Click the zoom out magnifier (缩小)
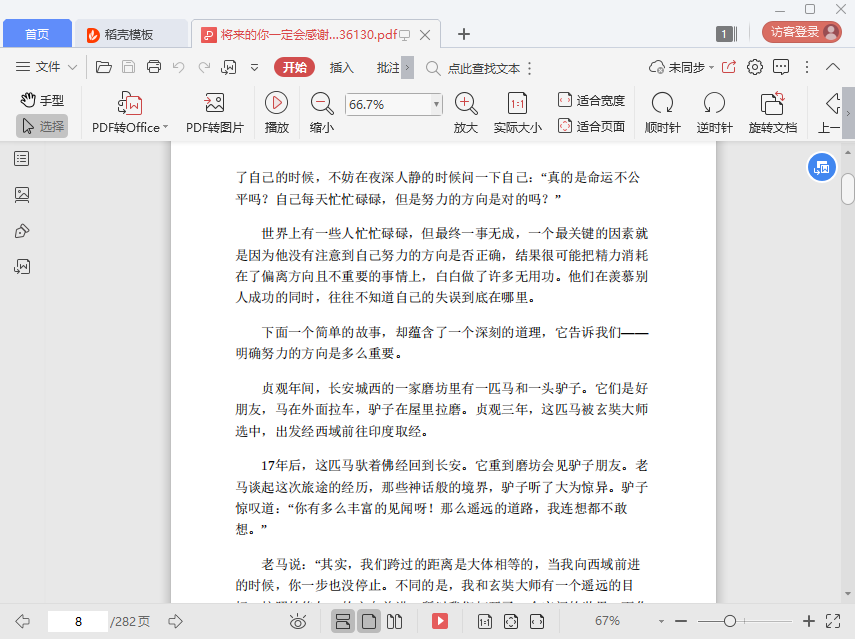 (x=322, y=103)
